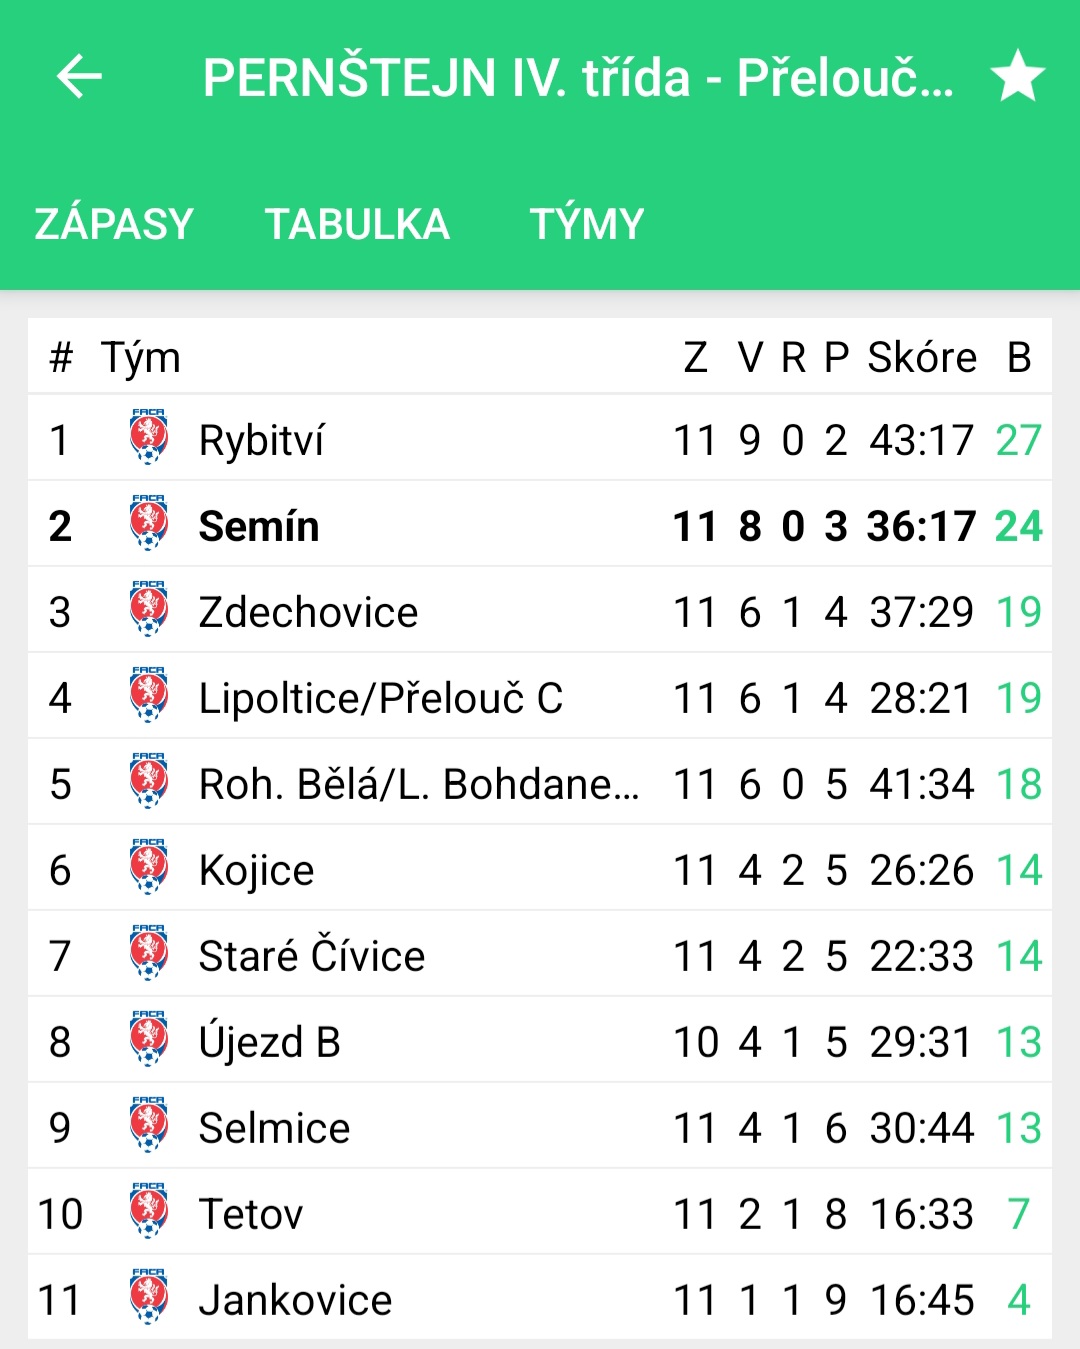Open the TÝMY tab

[587, 224]
